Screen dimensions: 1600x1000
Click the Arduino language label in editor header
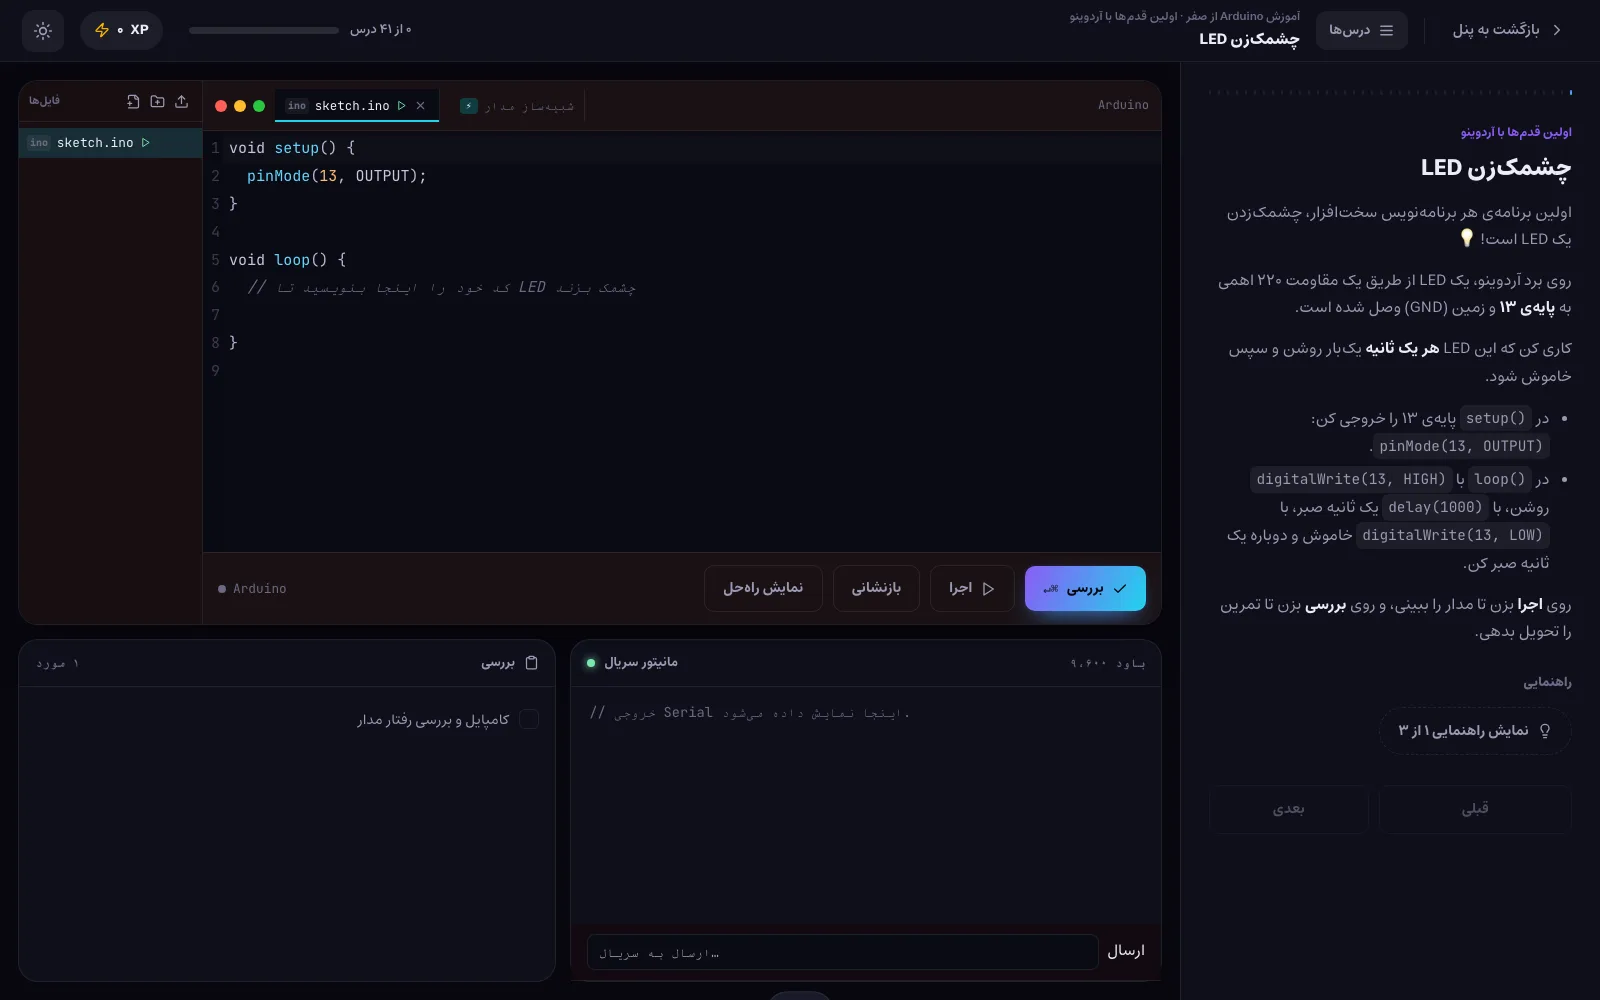click(1123, 105)
